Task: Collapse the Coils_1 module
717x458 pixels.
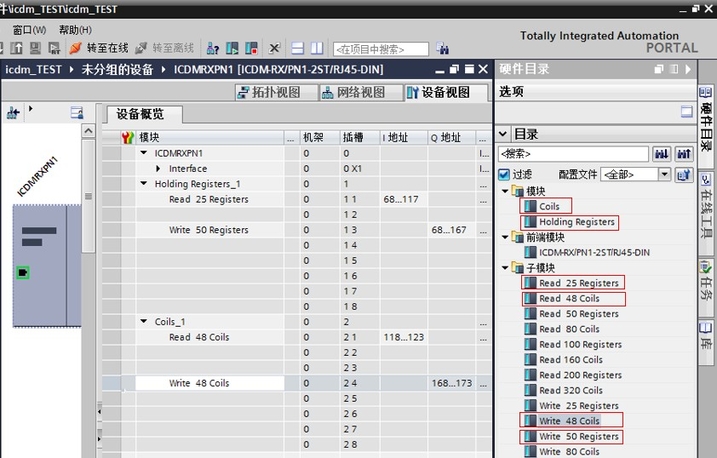Action: 144,321
